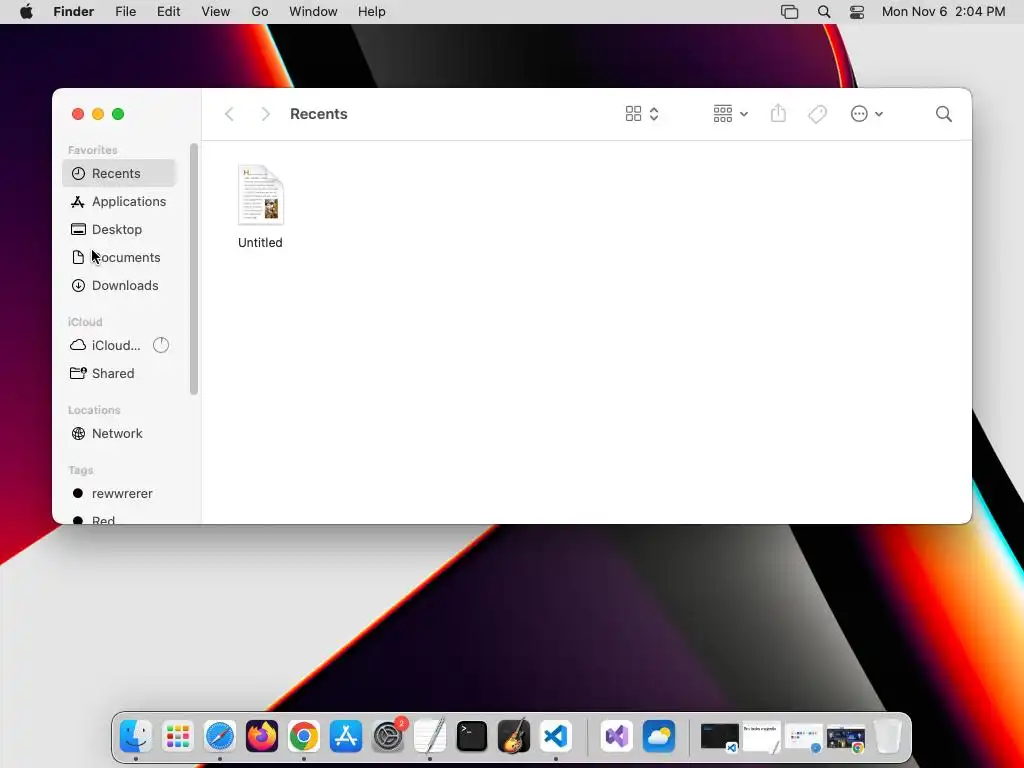Click the Finder icon in the Dock

coord(136,737)
